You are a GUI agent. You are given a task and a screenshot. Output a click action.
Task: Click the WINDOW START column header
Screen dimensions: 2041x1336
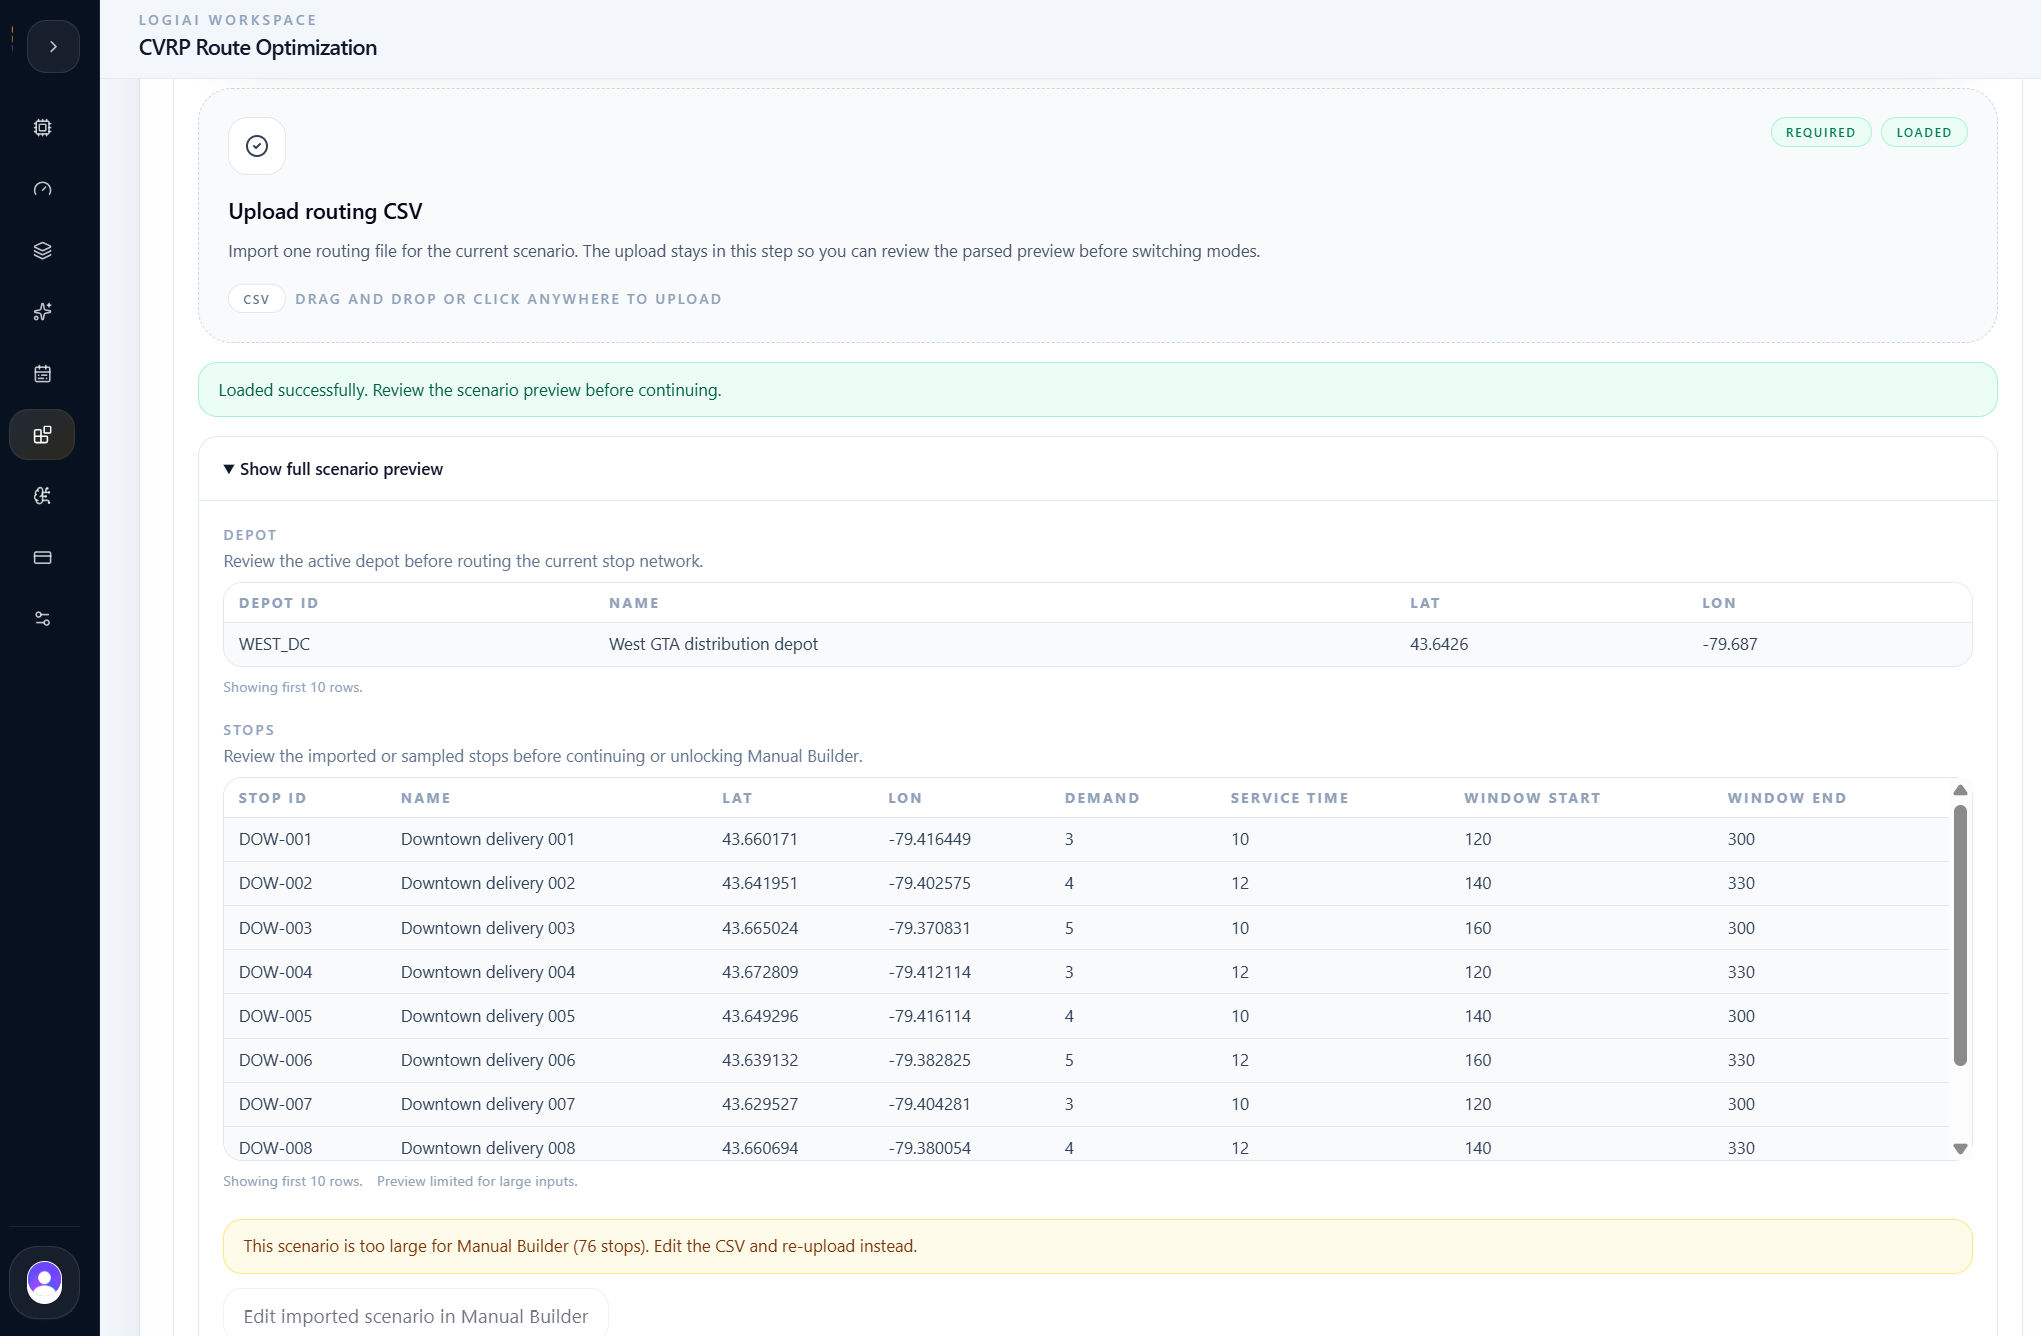click(1532, 798)
